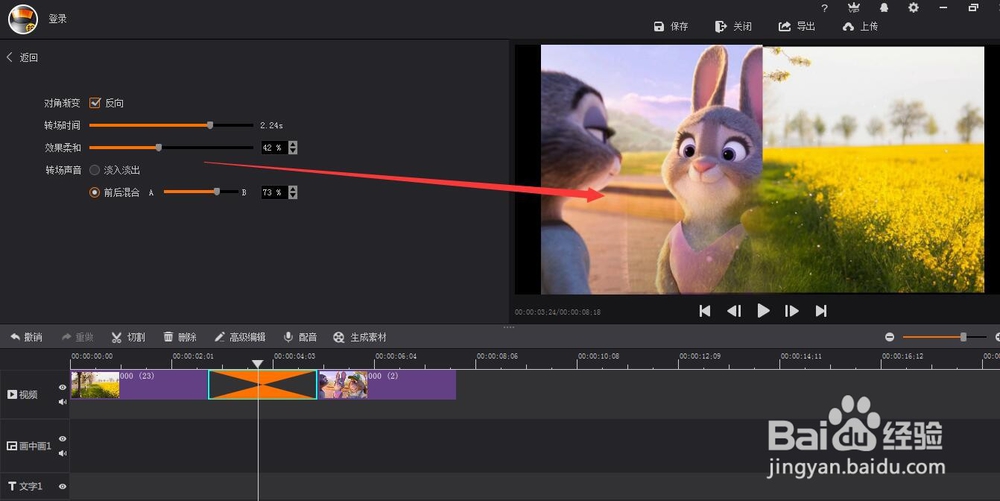The height and width of the screenshot is (501, 1000).
Task: Open the help question mark icon
Action: tap(825, 8)
